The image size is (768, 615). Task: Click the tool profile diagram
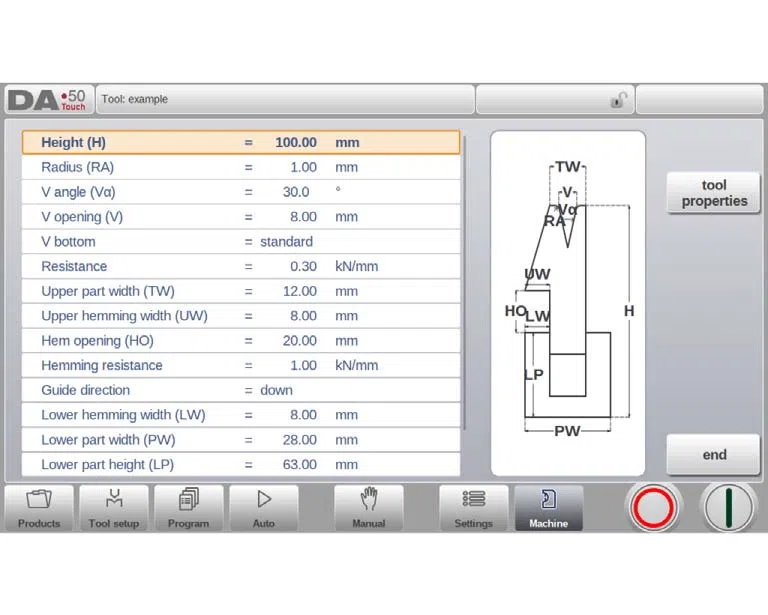[568, 303]
